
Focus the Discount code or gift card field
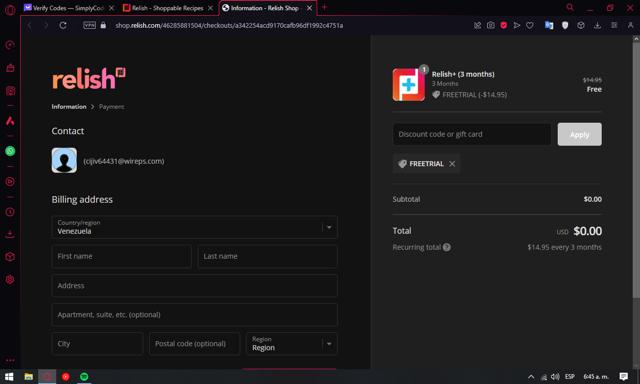[472, 134]
